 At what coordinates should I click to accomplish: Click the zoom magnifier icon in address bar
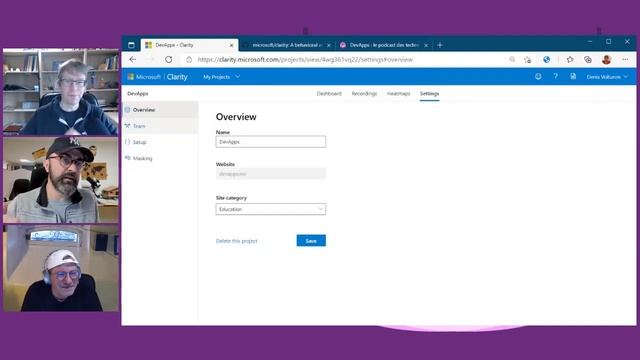tap(512, 60)
